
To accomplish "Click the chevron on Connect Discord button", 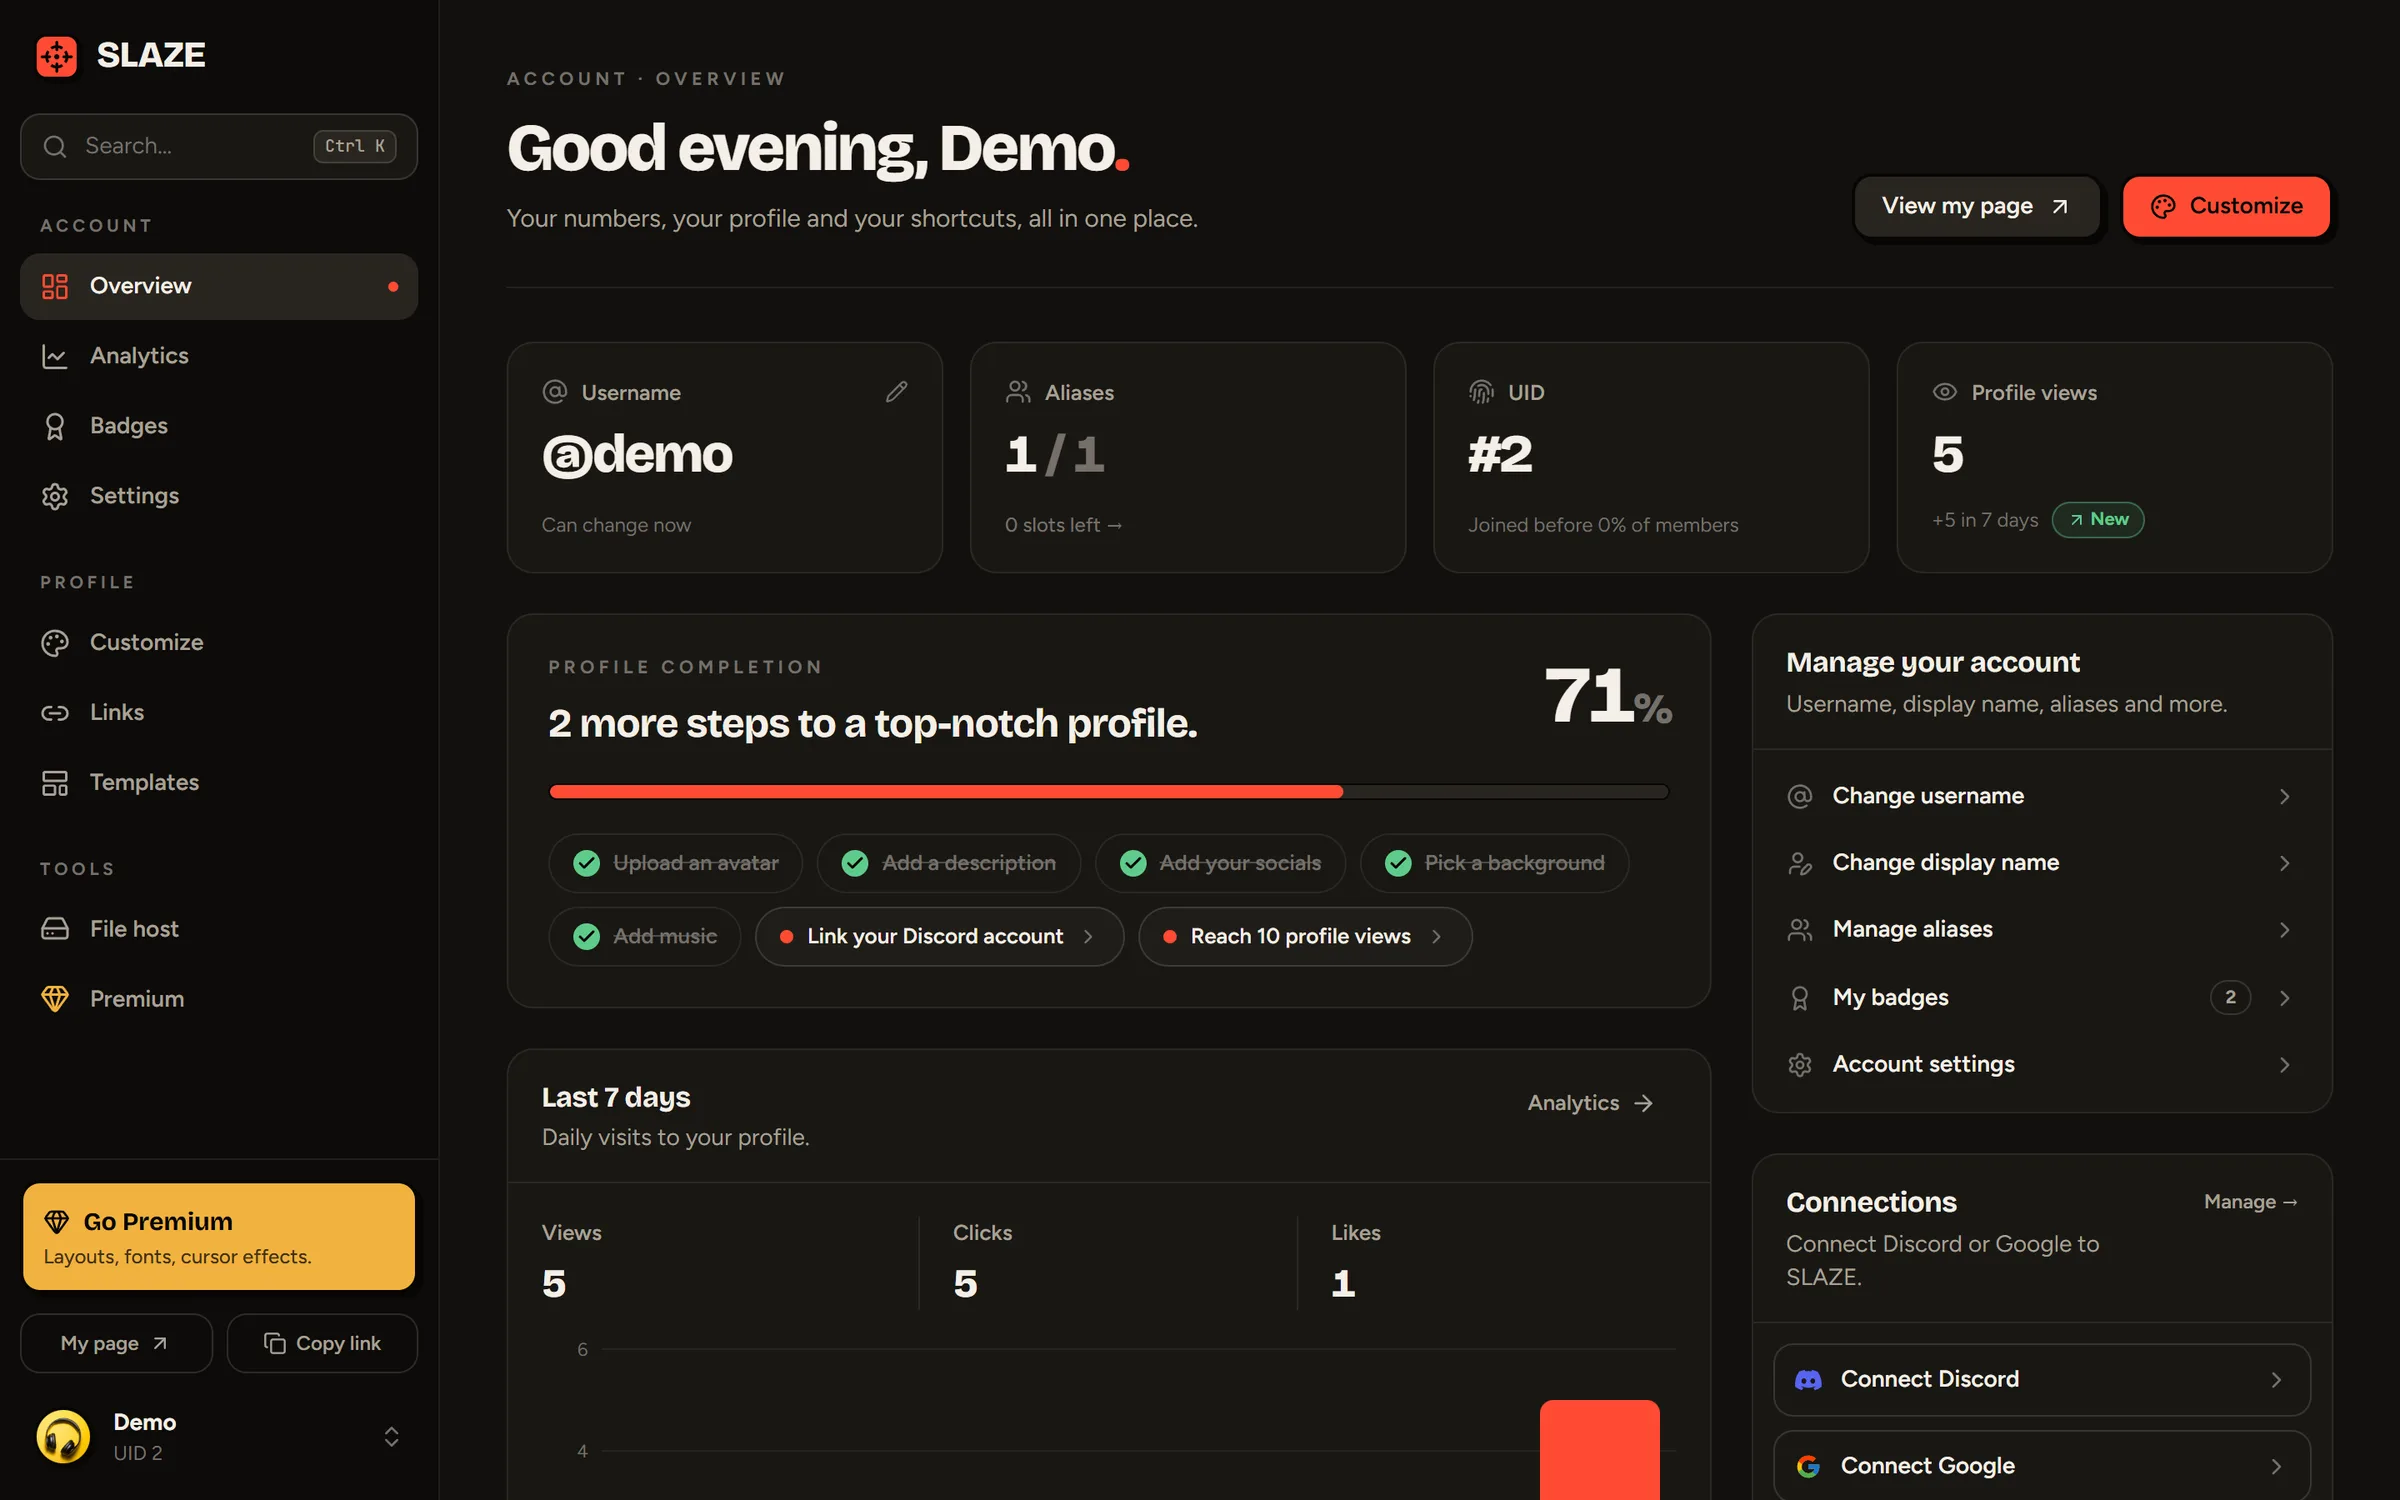I will pos(2276,1380).
